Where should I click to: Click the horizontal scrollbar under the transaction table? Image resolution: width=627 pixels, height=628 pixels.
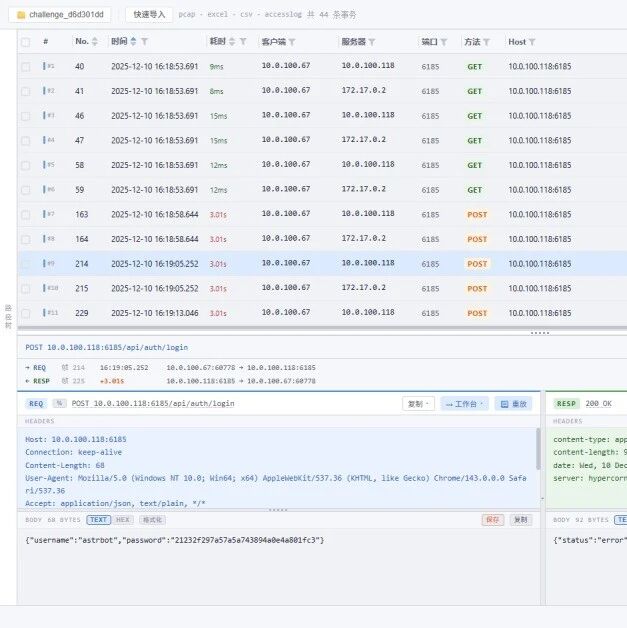click(322, 328)
